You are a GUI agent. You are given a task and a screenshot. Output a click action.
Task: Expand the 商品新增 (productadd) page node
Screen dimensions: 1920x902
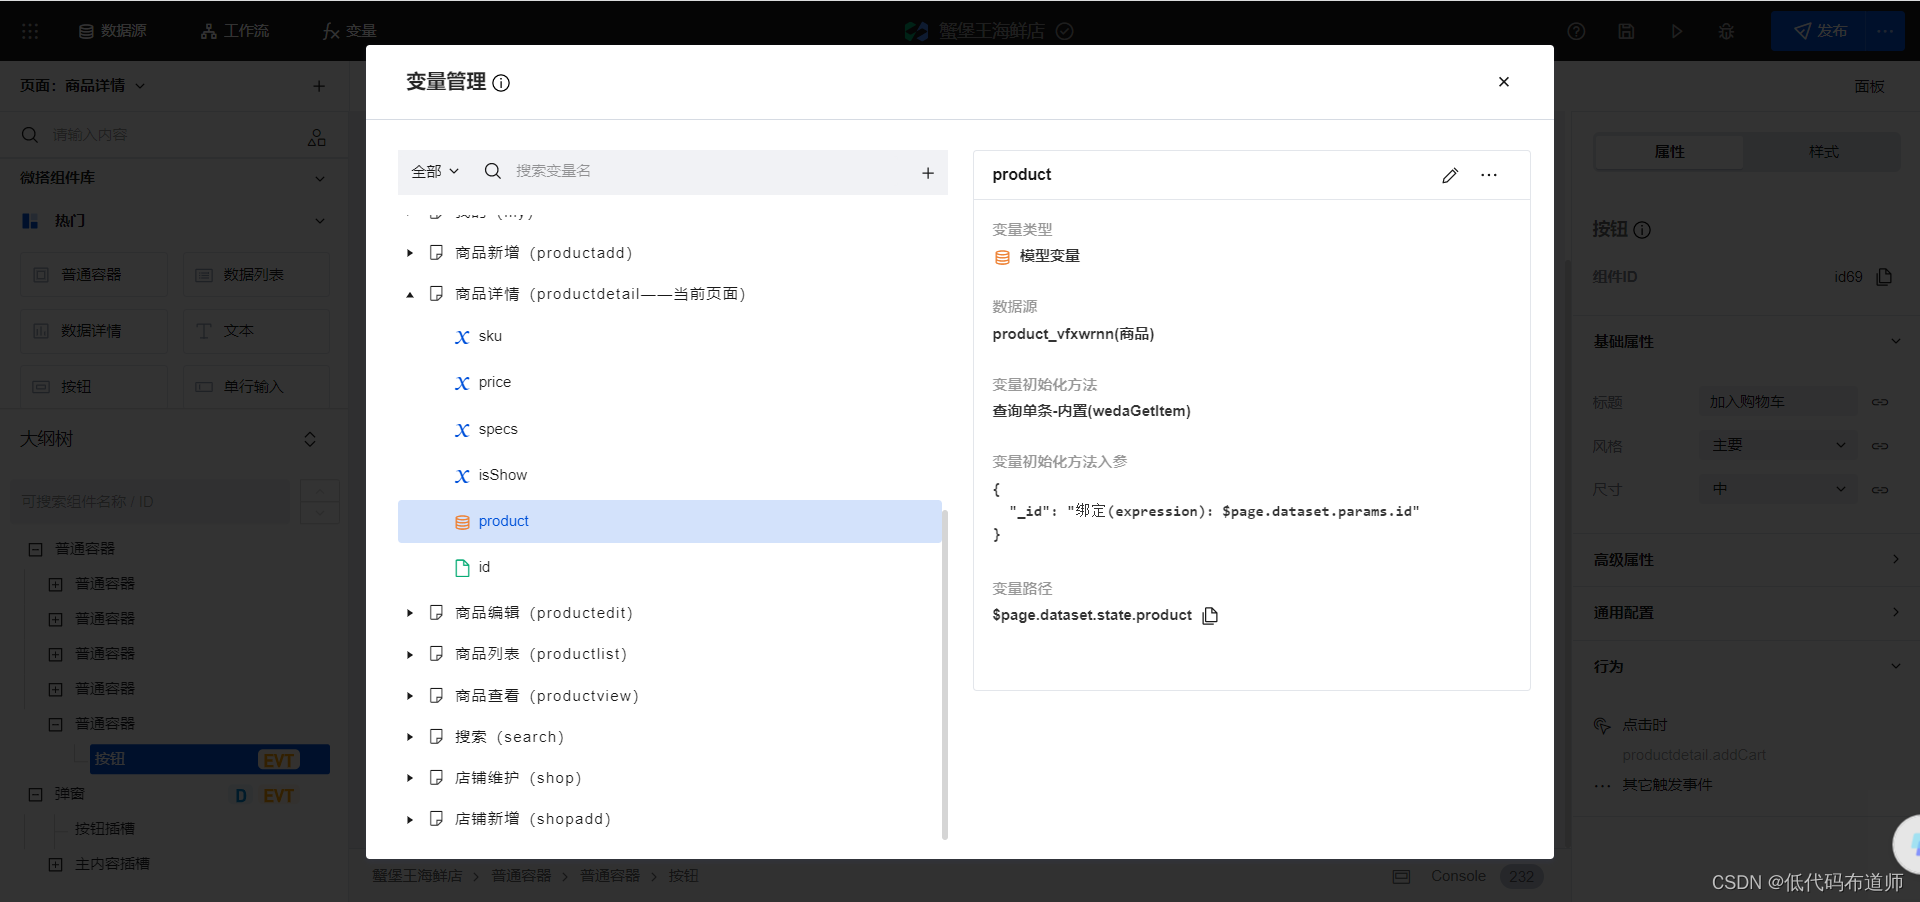[410, 253]
